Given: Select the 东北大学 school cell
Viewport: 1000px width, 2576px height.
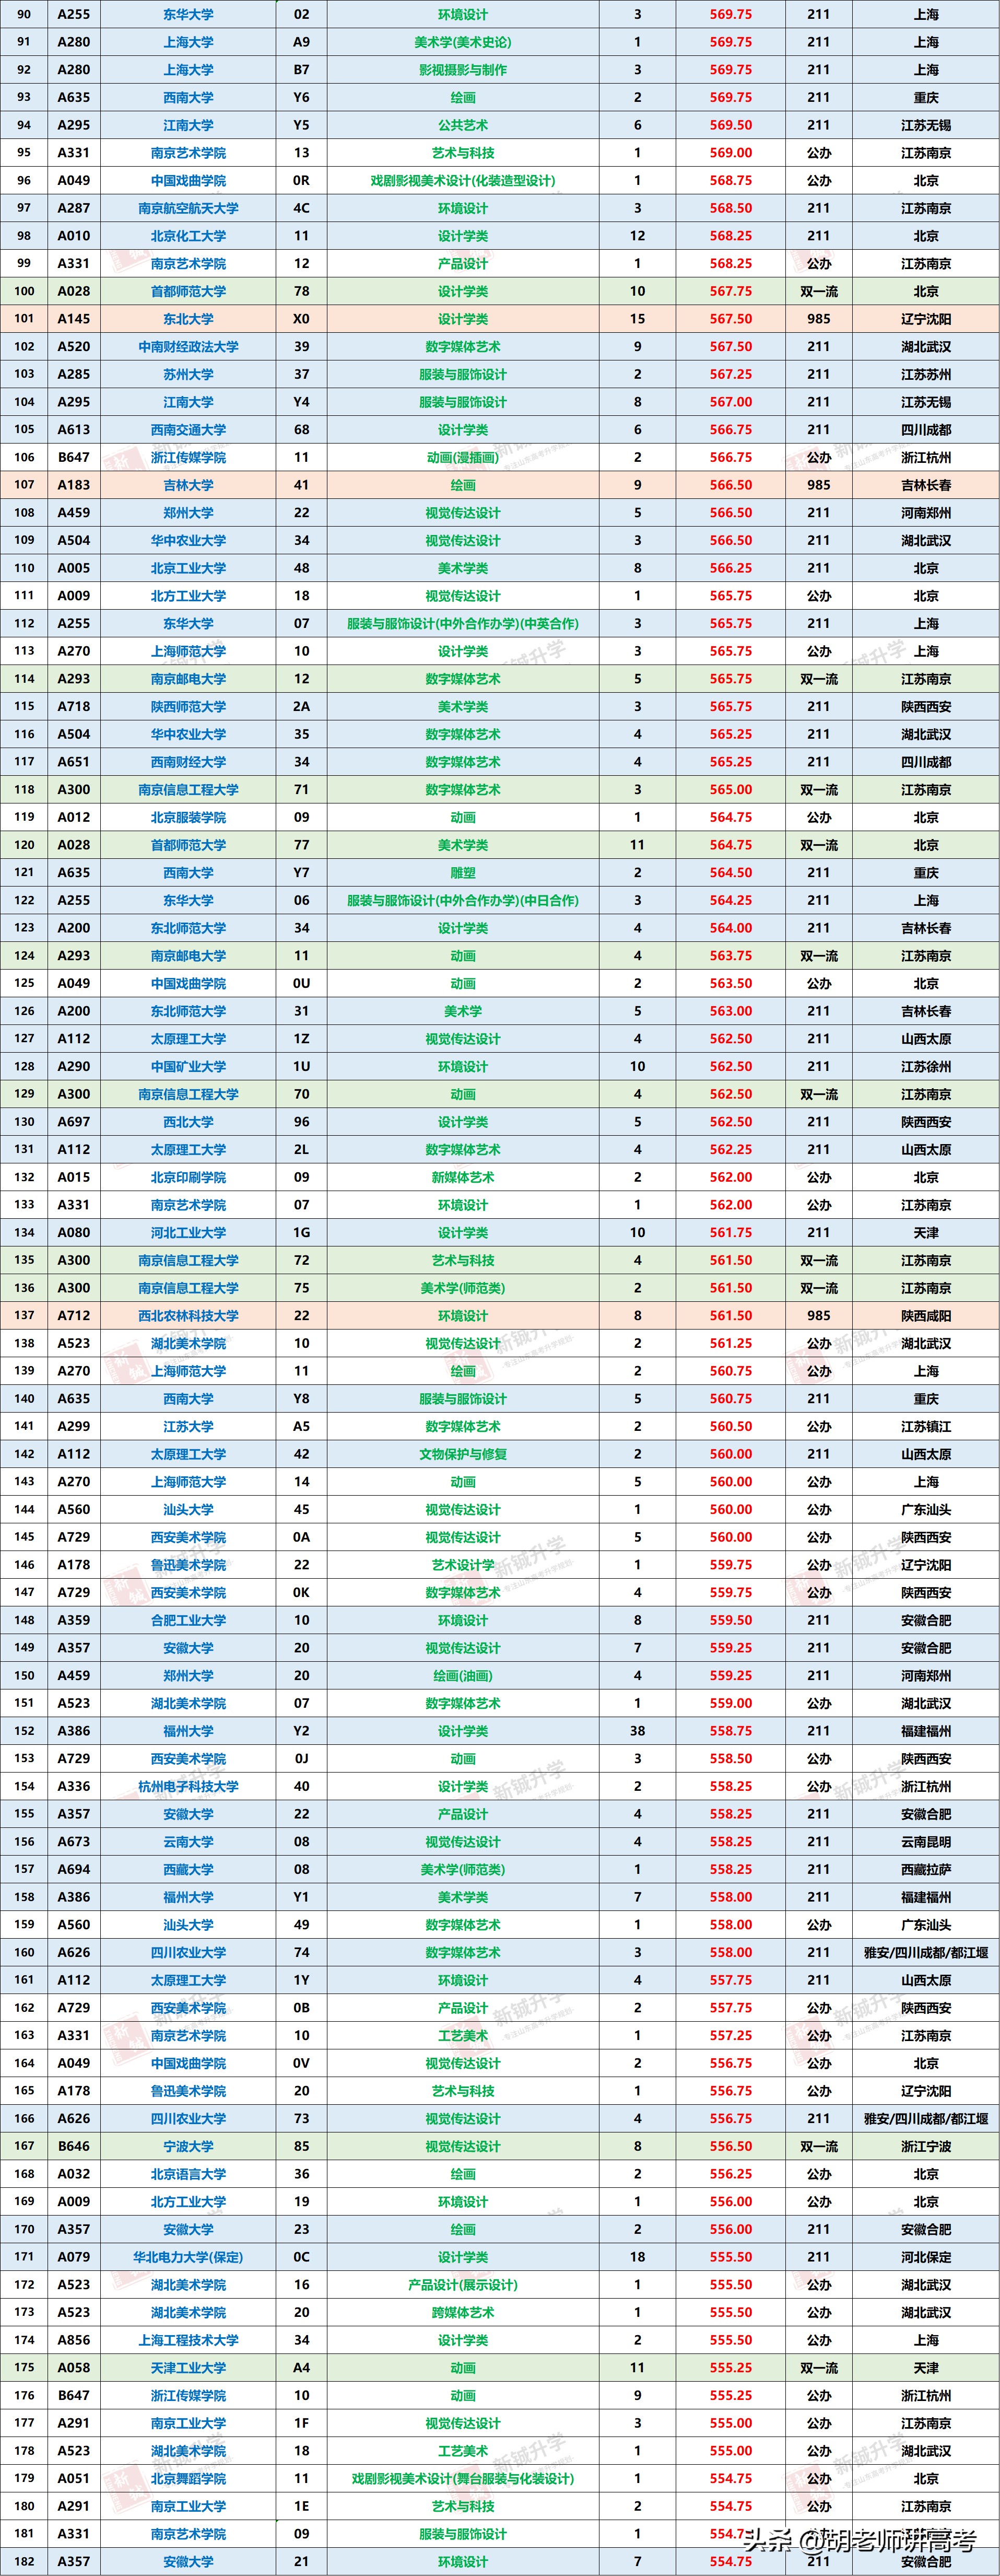Looking at the screenshot, I should (x=188, y=319).
